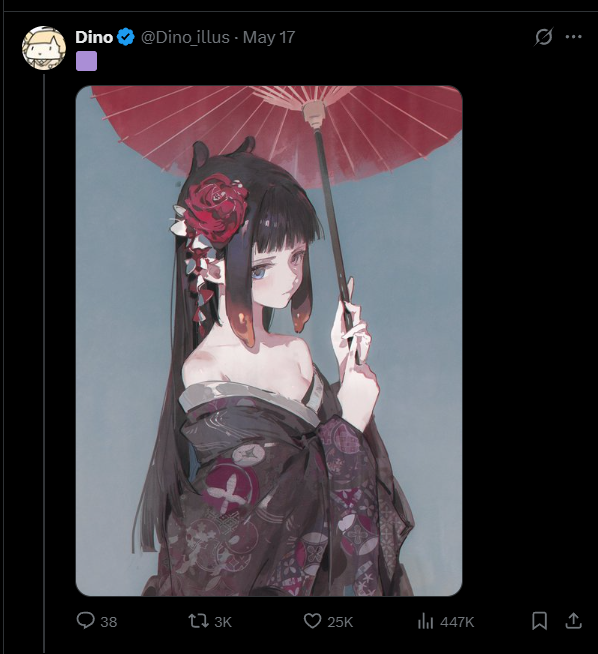
Task: Click the share upload icon
Action: 573,621
